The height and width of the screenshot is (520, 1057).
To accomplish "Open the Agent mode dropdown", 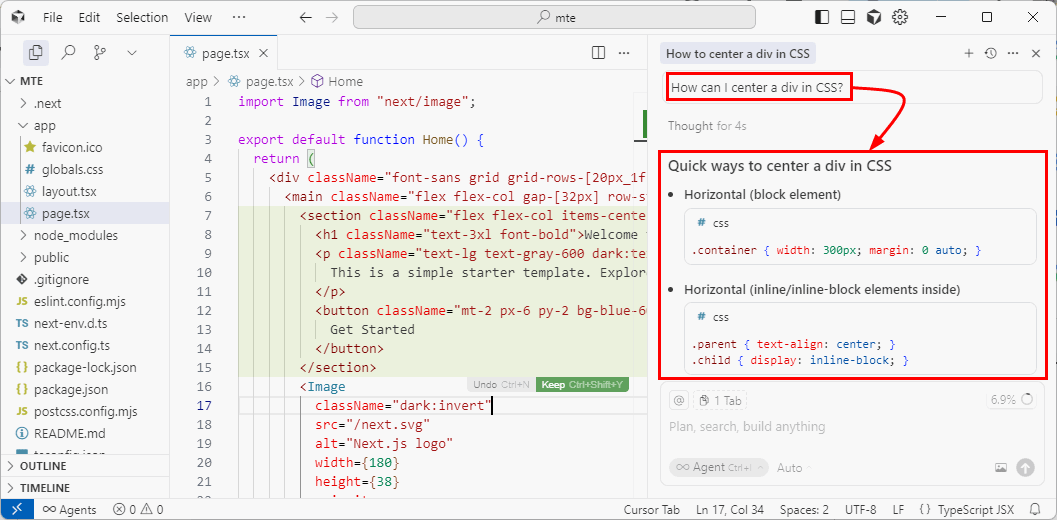I will 718,467.
